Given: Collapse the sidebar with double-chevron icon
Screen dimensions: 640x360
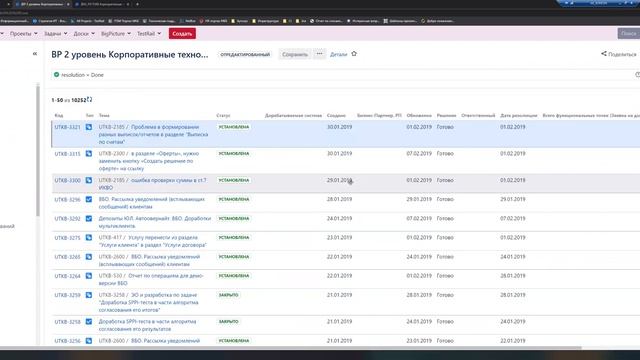Looking at the screenshot, I should click(35, 53).
